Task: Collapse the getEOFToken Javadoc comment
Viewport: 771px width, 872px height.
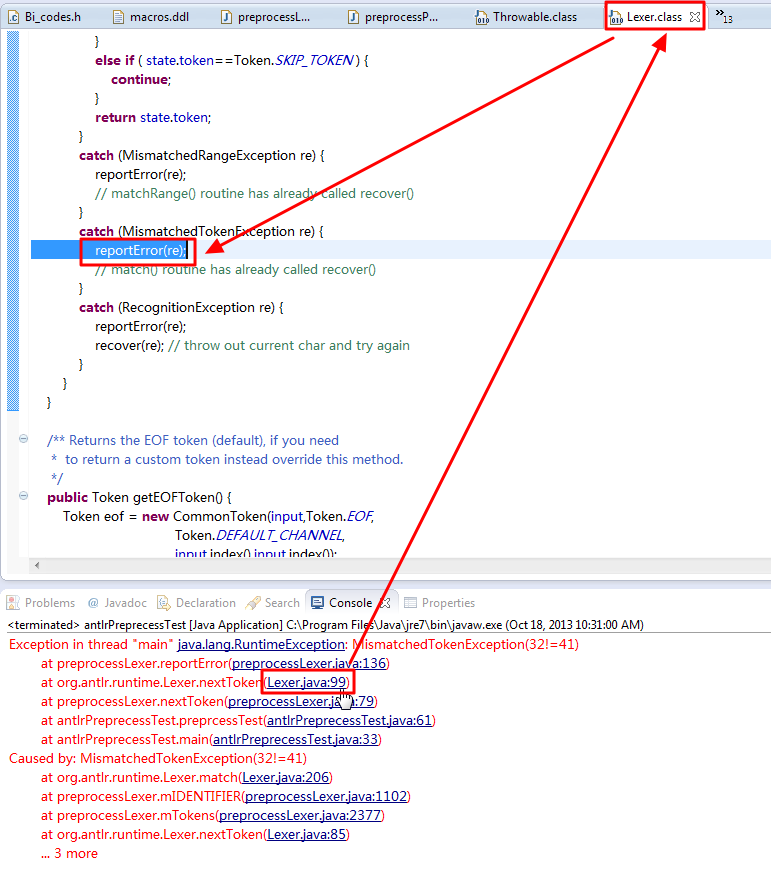Action: point(23,439)
